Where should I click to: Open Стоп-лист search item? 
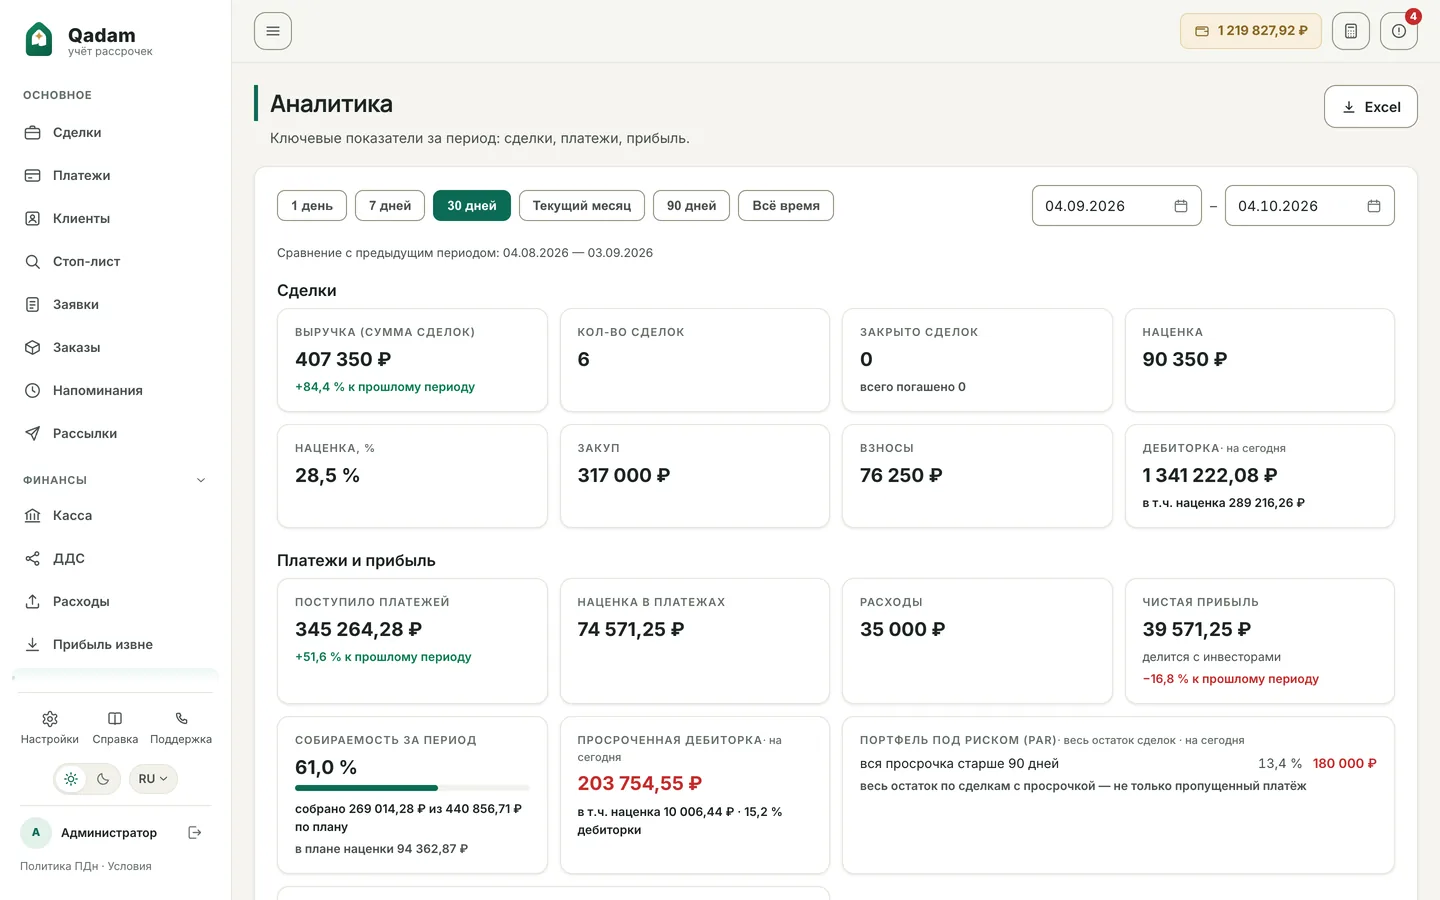[115, 261]
